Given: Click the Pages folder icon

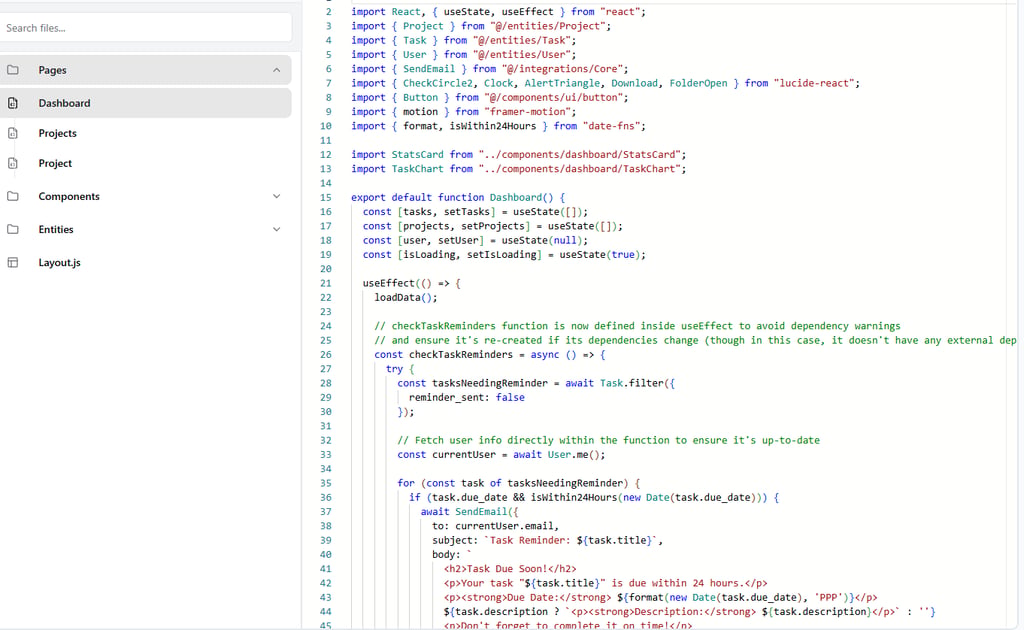Looking at the screenshot, I should click(x=12, y=70).
